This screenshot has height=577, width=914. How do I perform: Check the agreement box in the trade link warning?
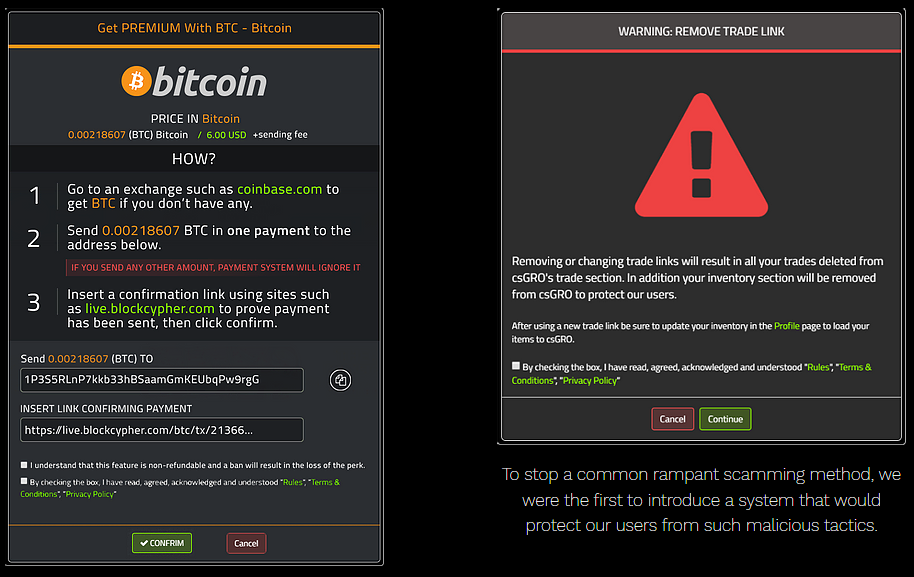pyautogui.click(x=516, y=366)
